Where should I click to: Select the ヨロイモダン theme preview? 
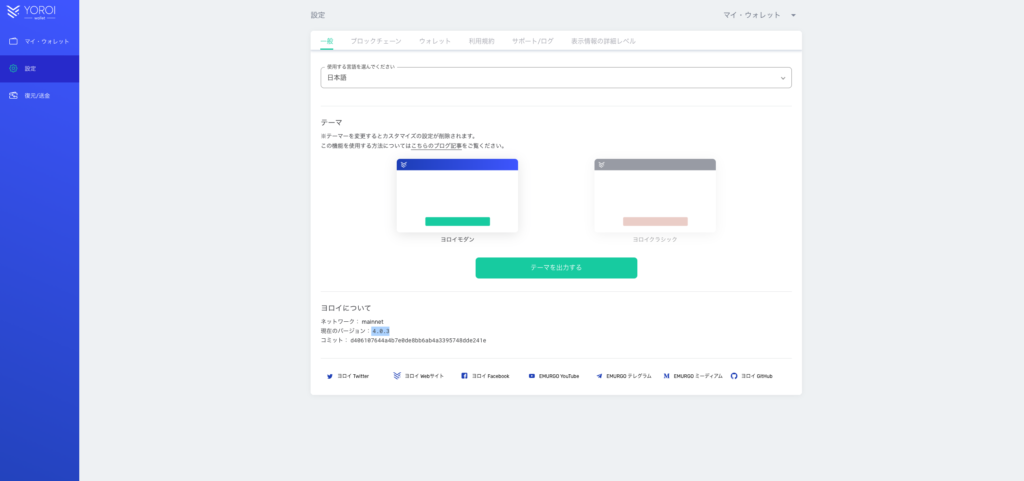(x=457, y=196)
